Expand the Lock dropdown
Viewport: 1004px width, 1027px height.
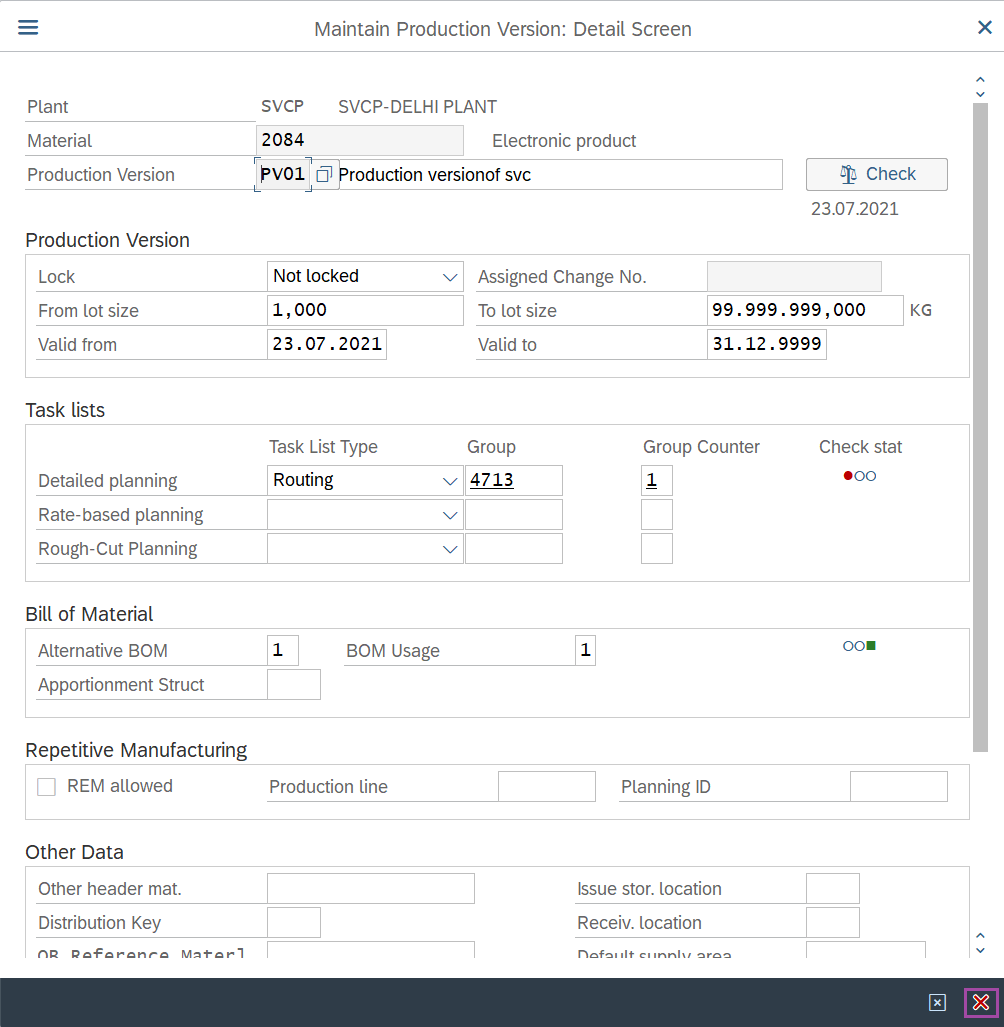[450, 277]
